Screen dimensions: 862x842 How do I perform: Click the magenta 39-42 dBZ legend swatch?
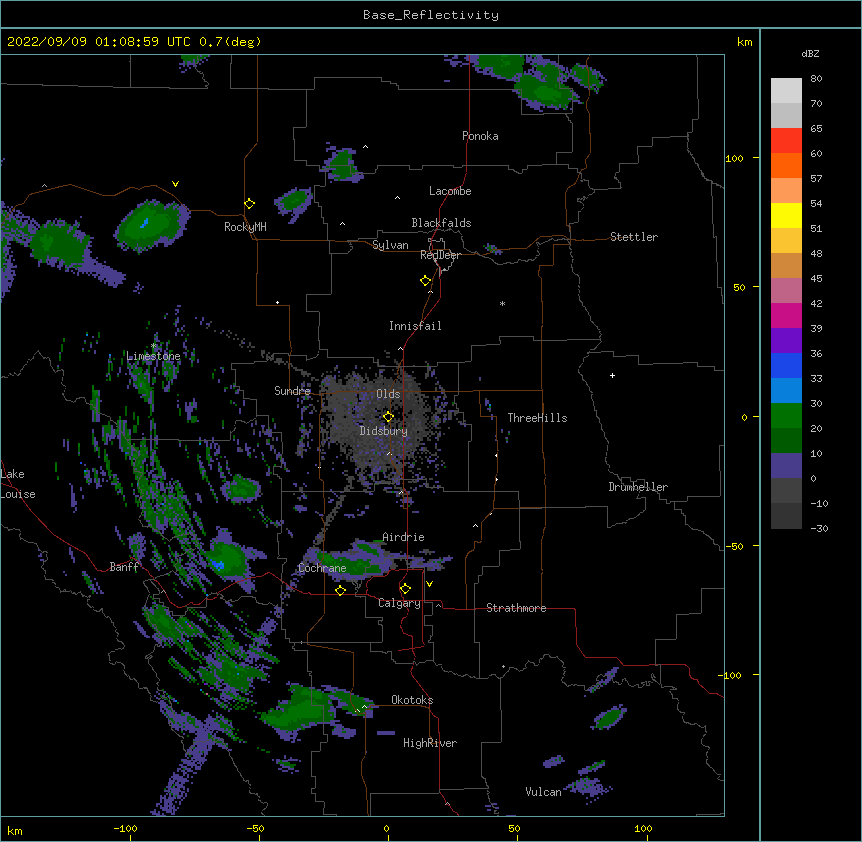786,315
